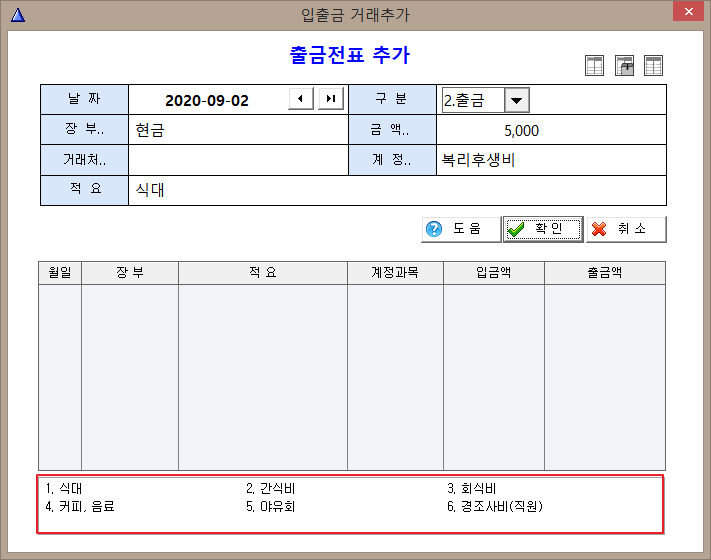This screenshot has height=560, width=711.
Task: Jump to last date arrow button
Action: [x=331, y=99]
